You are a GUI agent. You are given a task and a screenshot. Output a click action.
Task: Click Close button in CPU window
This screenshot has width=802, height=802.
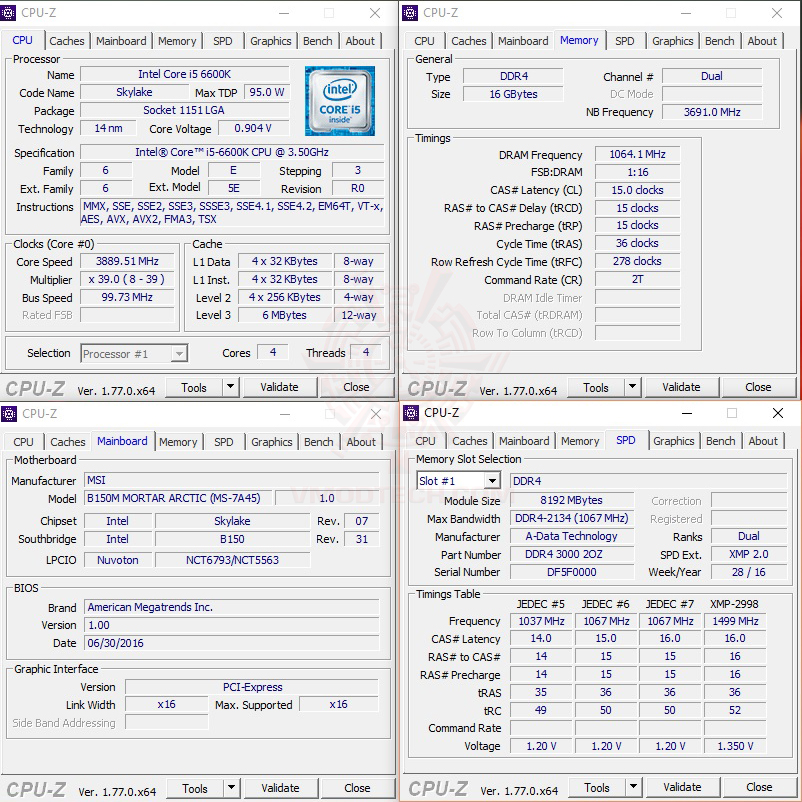357,387
